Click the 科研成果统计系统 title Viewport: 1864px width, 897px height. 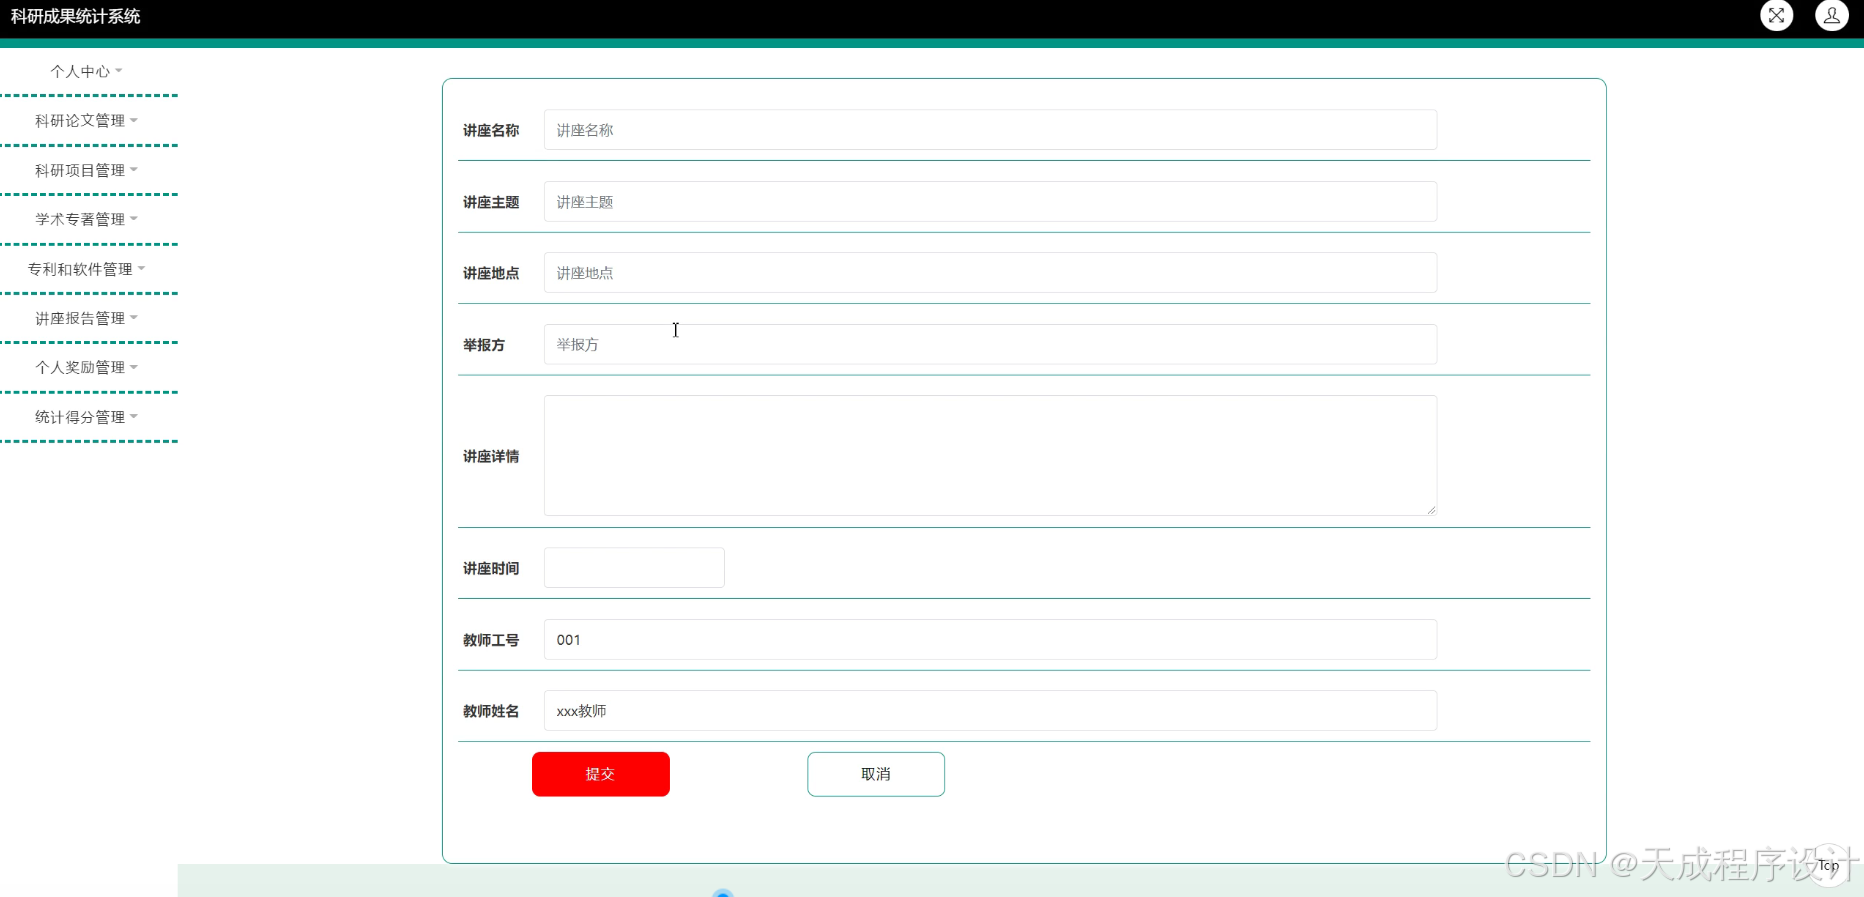[x=76, y=16]
